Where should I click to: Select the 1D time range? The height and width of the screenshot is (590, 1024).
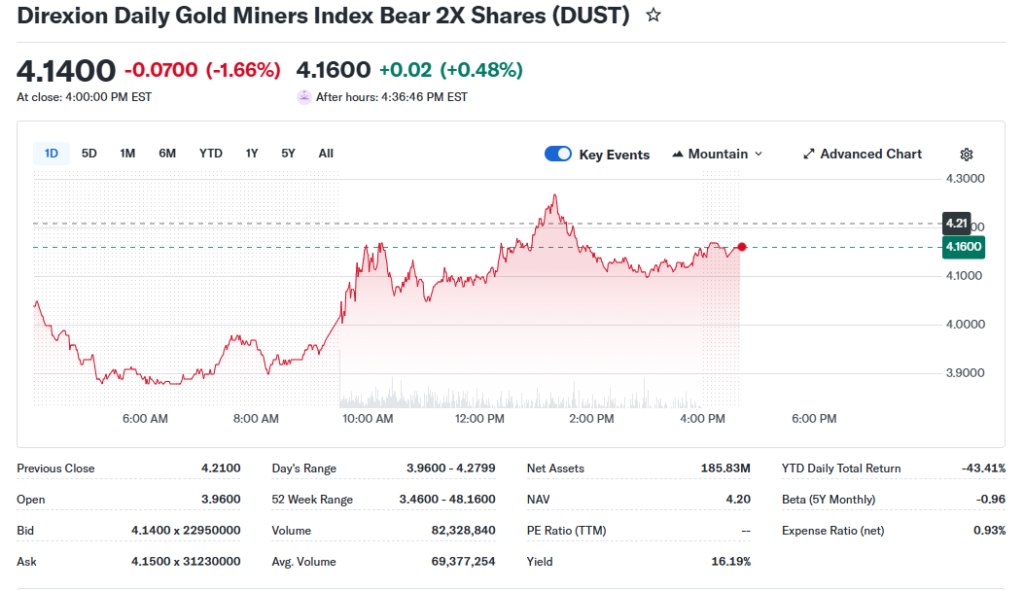click(51, 153)
